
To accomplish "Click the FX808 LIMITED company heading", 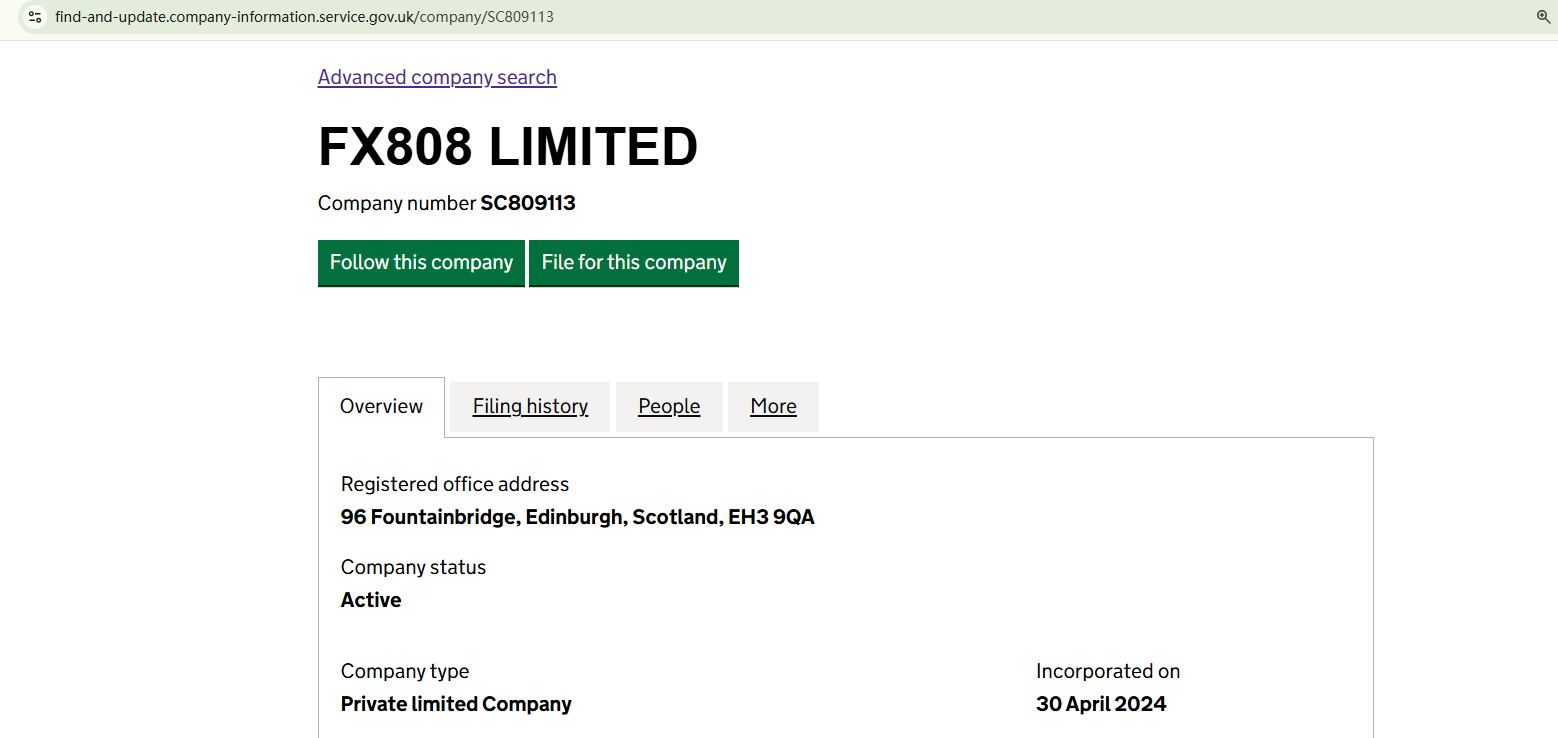I will [x=508, y=147].
